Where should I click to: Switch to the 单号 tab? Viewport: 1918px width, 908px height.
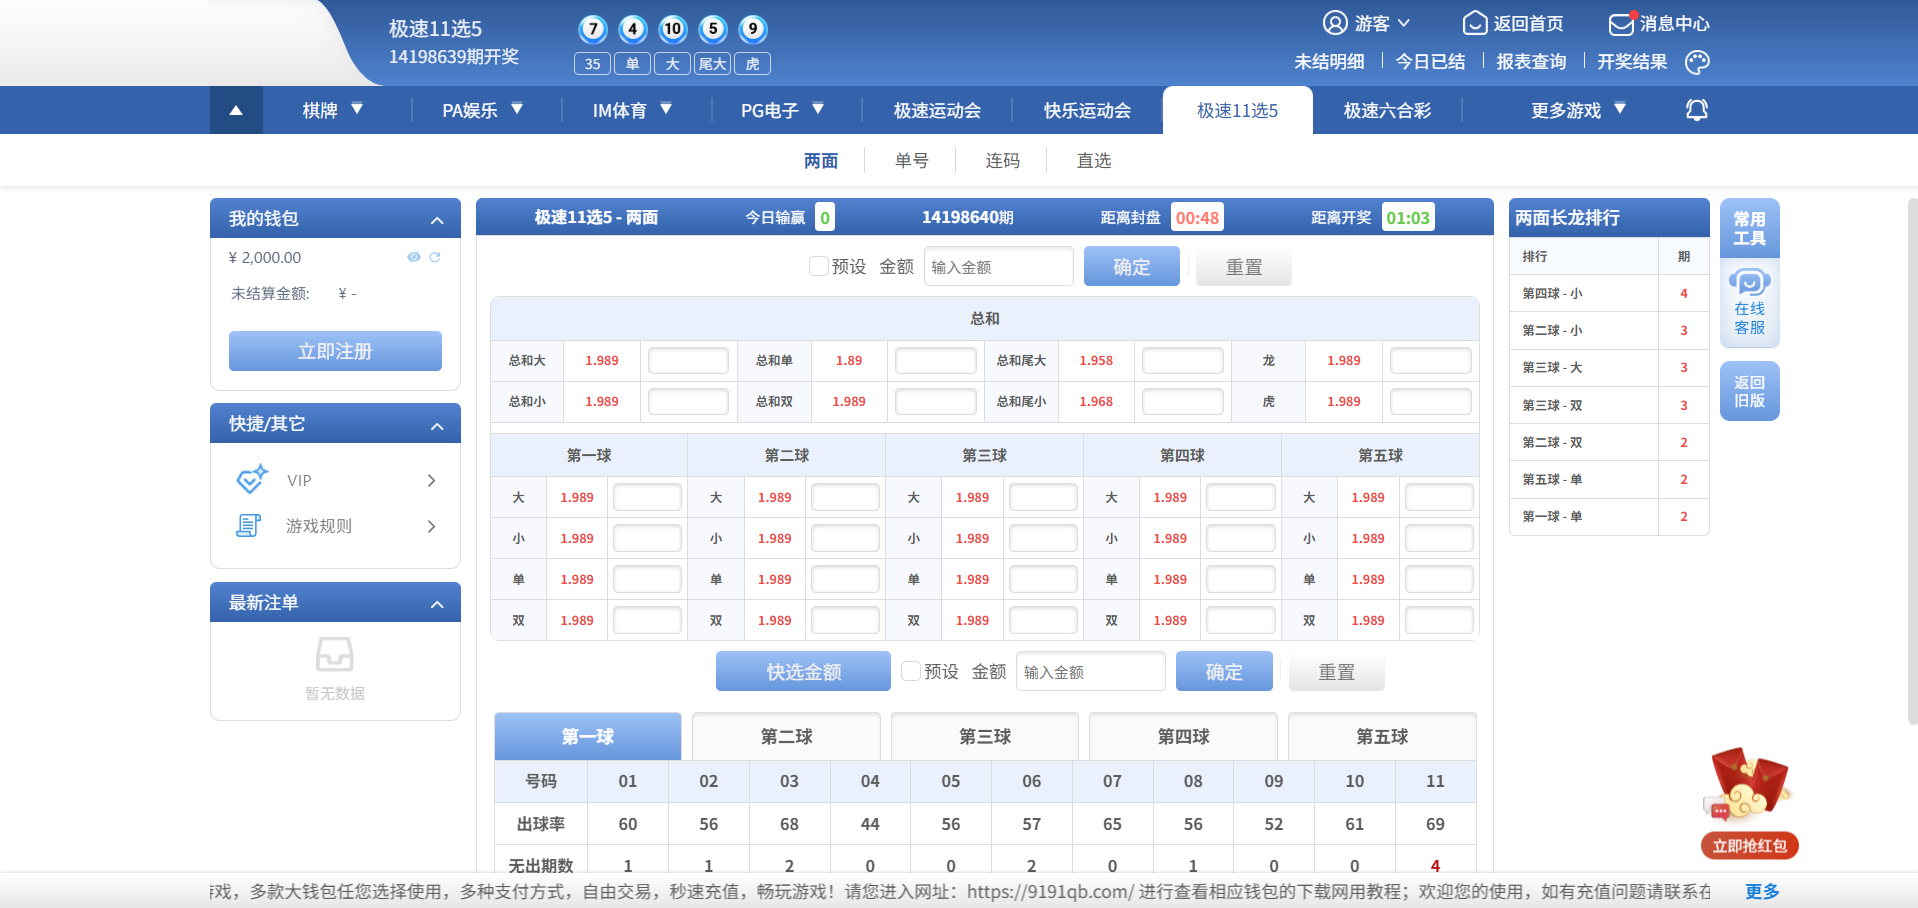[x=910, y=160]
